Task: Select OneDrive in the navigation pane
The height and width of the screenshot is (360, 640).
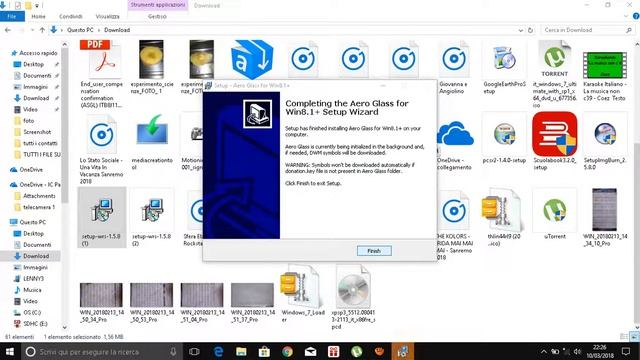Action: click(31, 169)
